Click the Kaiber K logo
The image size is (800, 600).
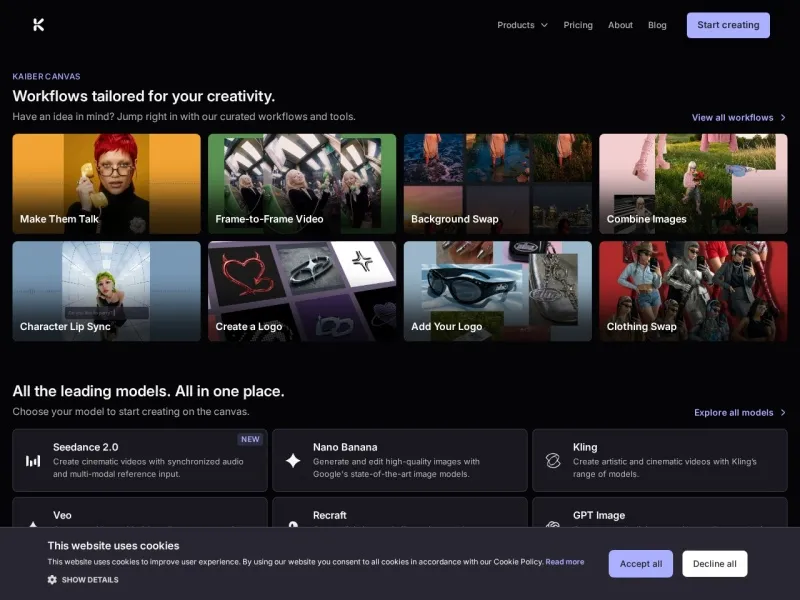pyautogui.click(x=38, y=24)
